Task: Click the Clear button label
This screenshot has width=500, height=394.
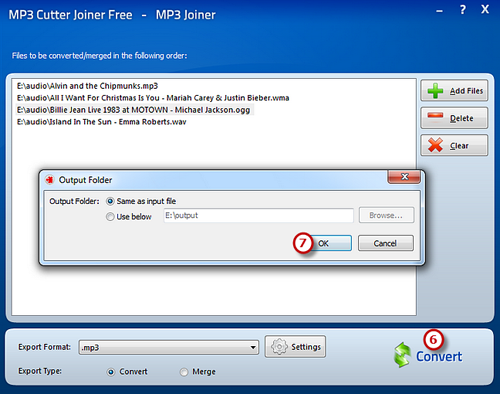Action: 459,146
